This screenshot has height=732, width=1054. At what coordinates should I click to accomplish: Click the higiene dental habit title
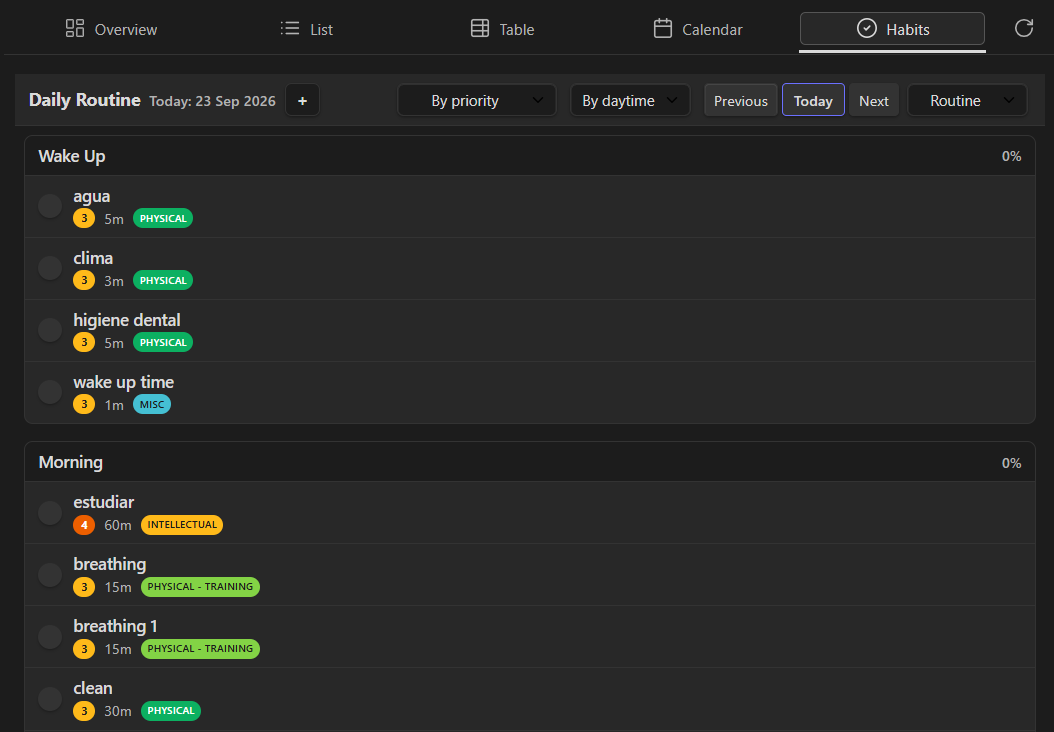tap(127, 320)
